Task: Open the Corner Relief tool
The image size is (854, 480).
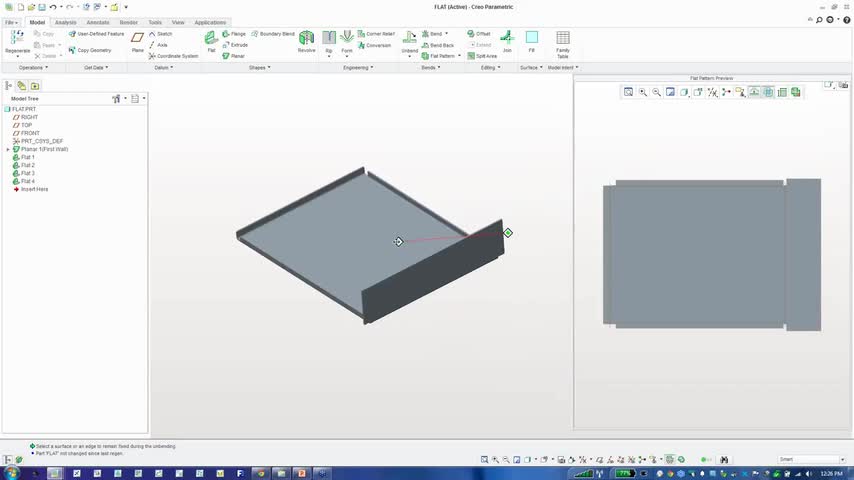Action: click(376, 34)
